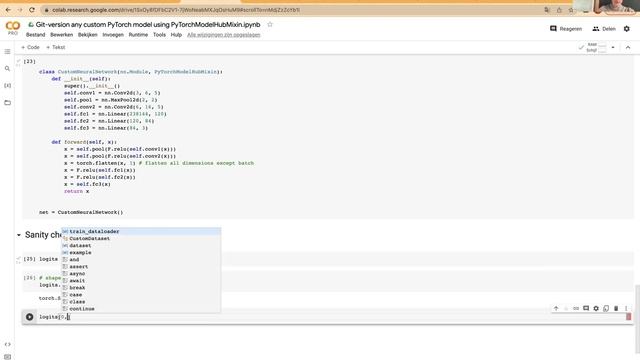640x360 pixels.
Task: Open the Invoegen menu
Action: pos(113,35)
